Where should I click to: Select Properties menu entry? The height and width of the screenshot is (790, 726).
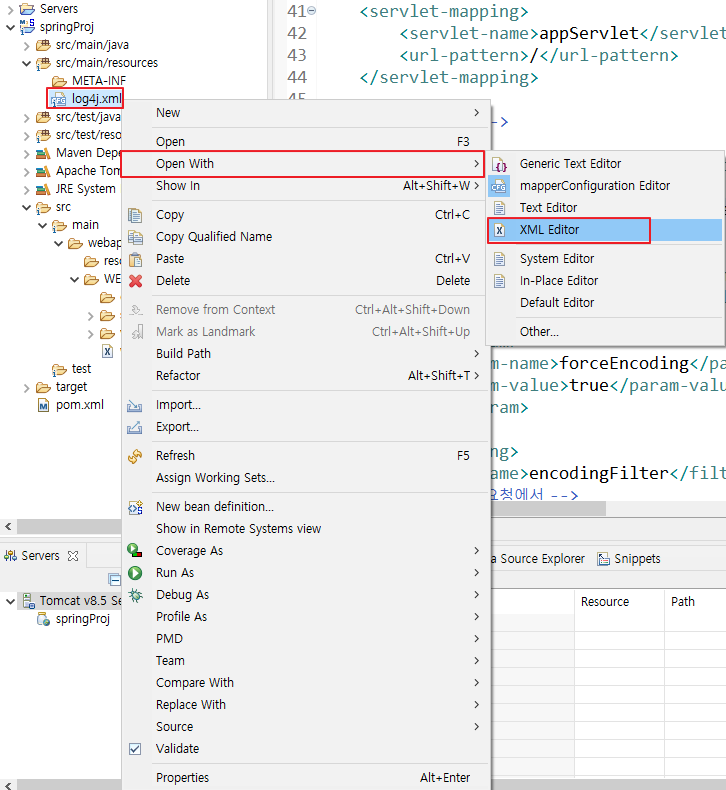305,778
